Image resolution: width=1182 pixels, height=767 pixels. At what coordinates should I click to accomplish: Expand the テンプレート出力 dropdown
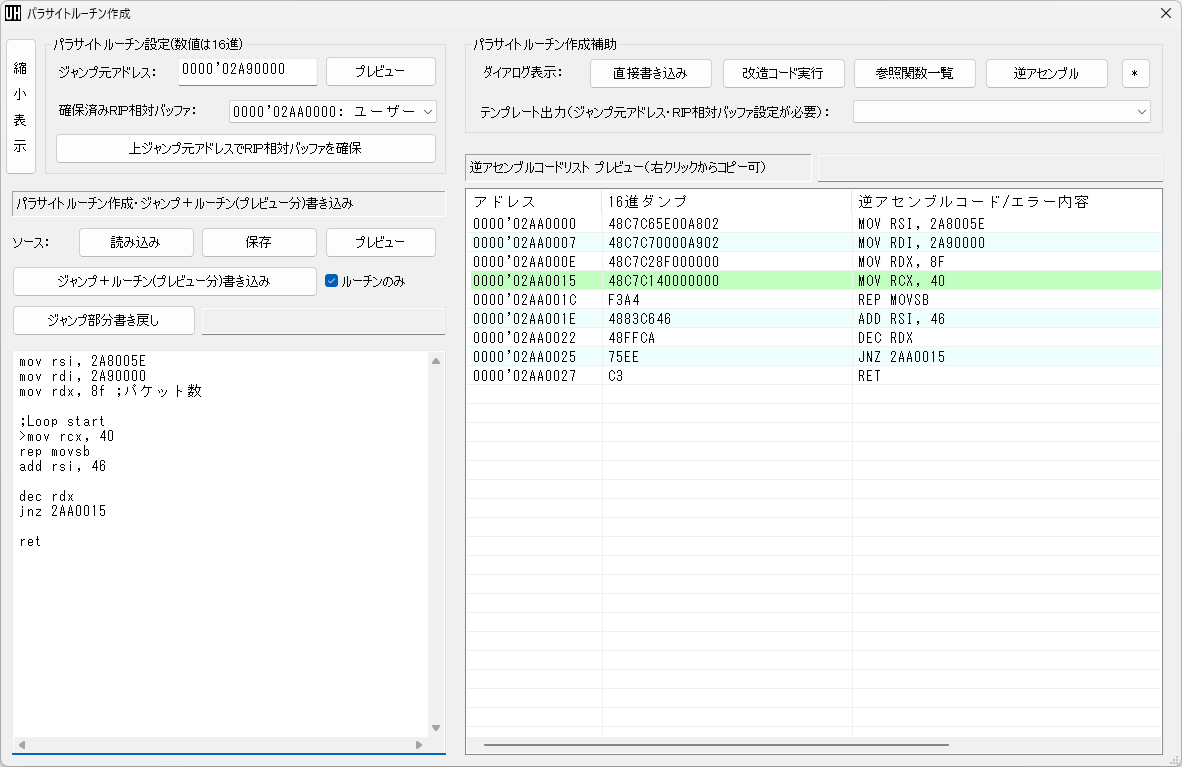pos(1001,112)
